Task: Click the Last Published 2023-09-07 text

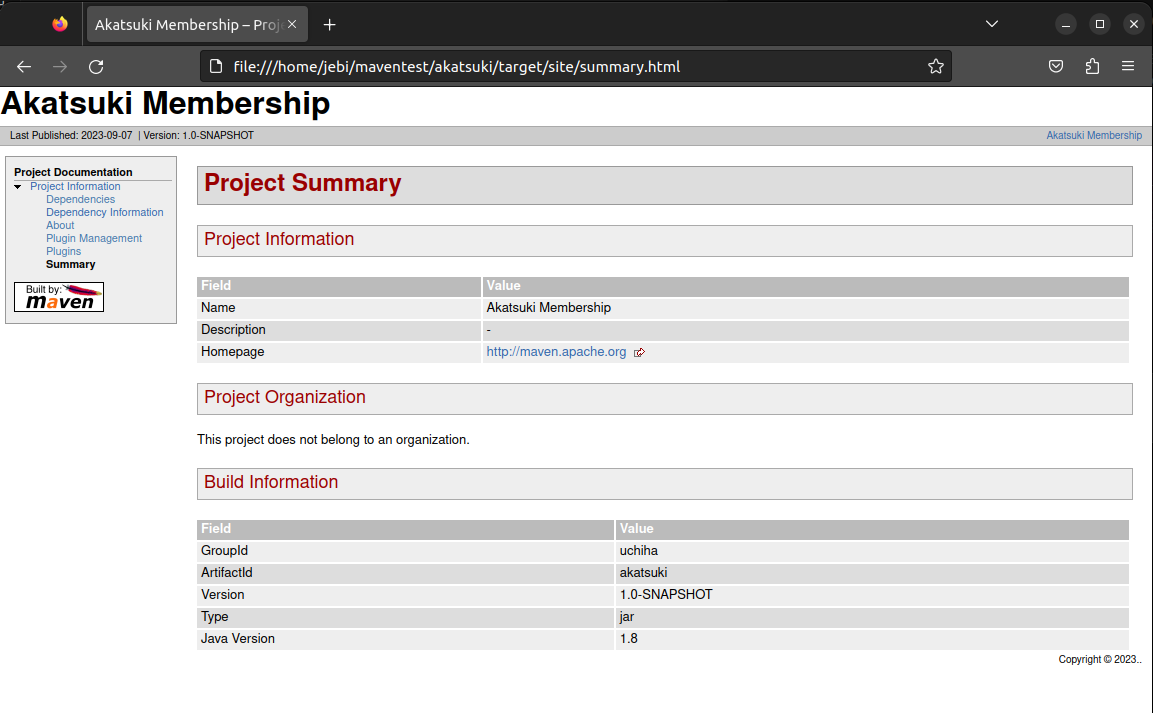Action: pos(71,135)
